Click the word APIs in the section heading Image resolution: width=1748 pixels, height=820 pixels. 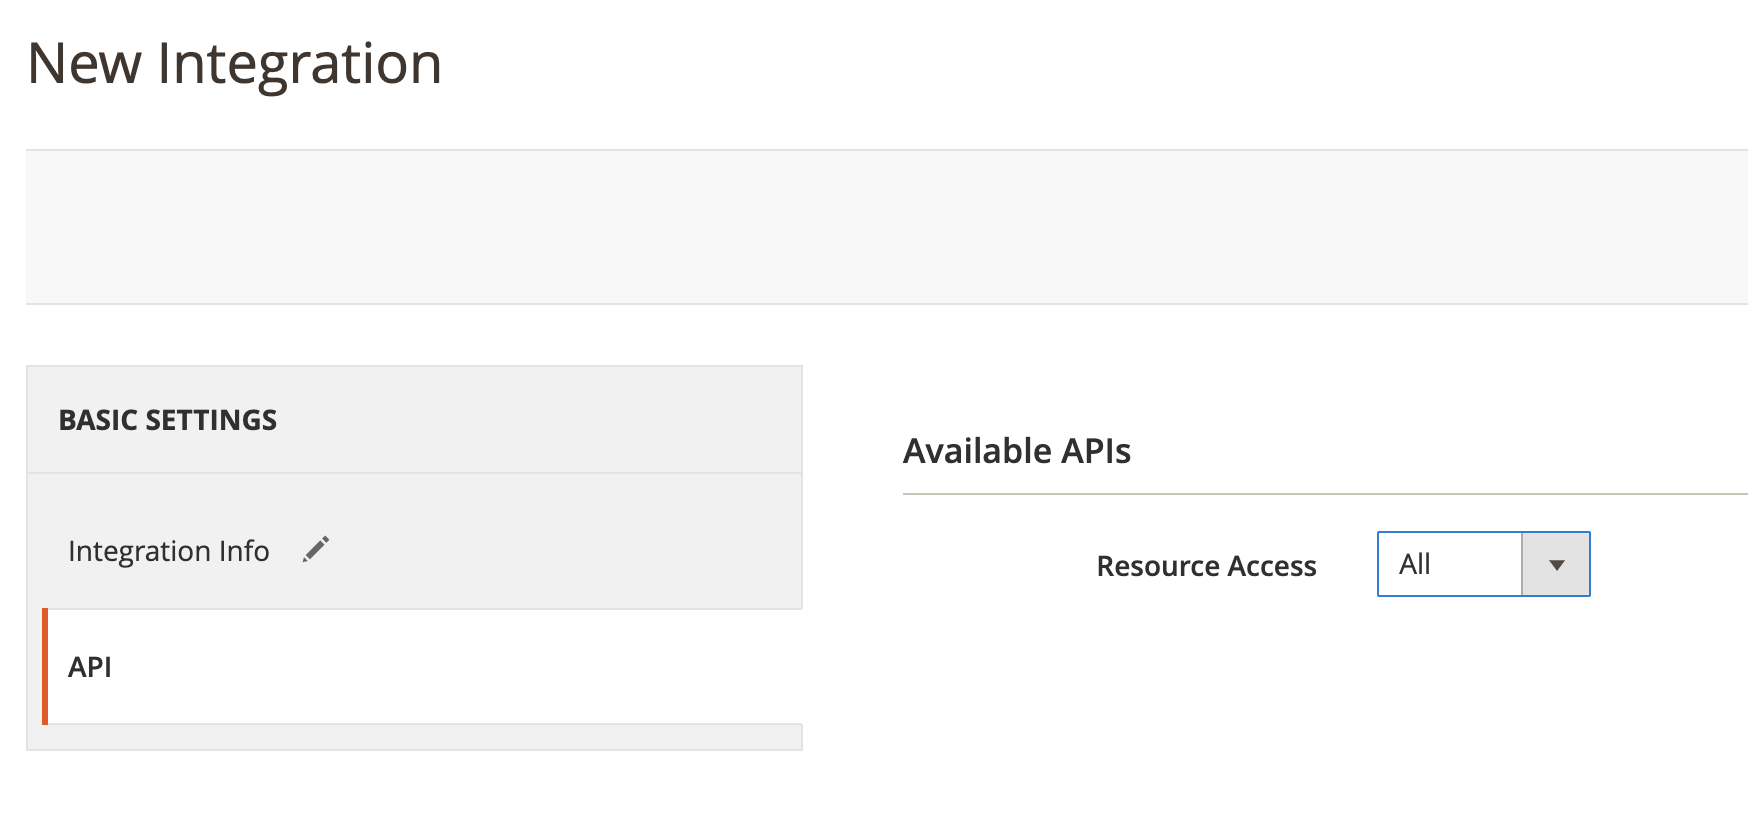(x=1095, y=451)
